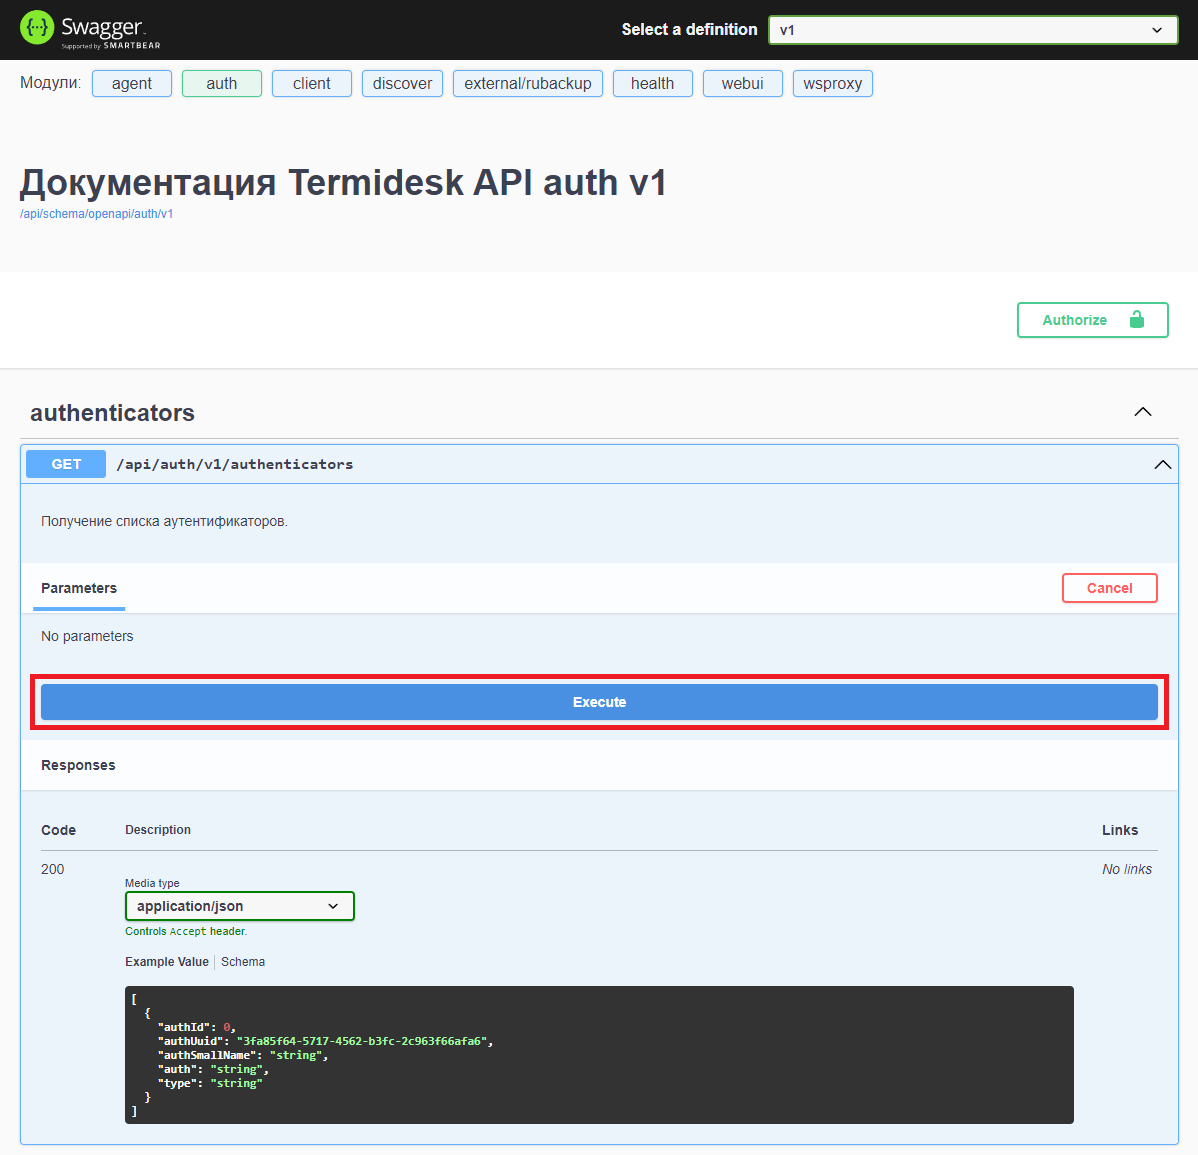Switch to the Schema view

point(243,962)
